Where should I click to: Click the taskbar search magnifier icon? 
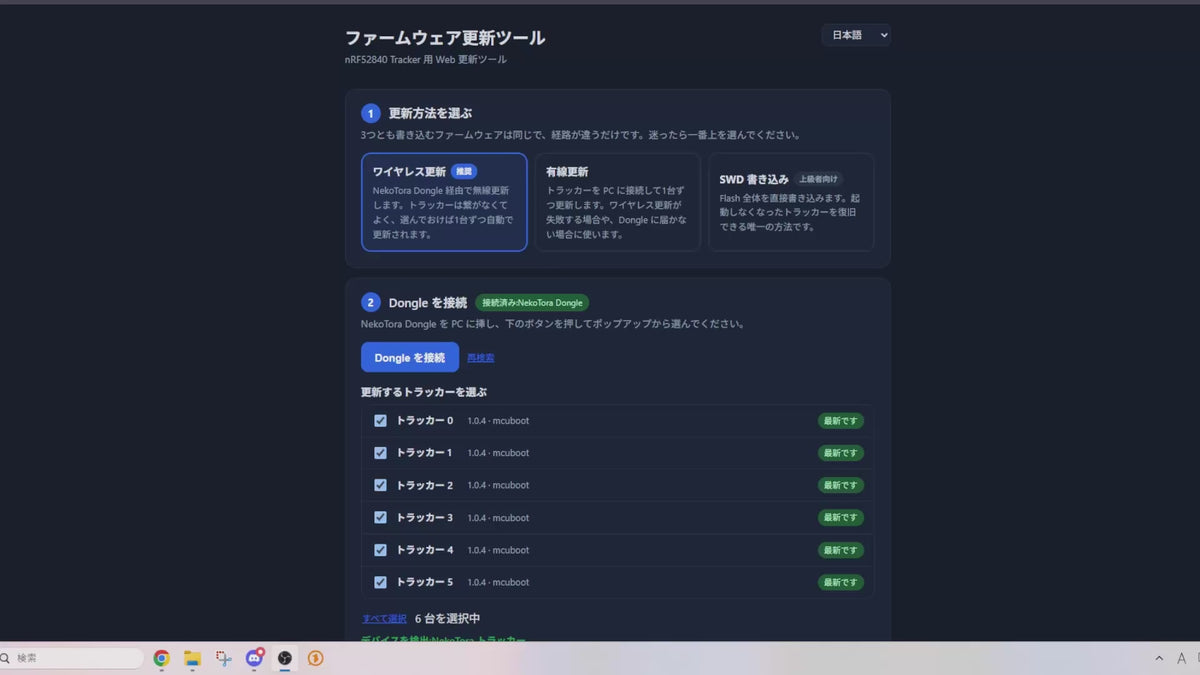click(5, 658)
